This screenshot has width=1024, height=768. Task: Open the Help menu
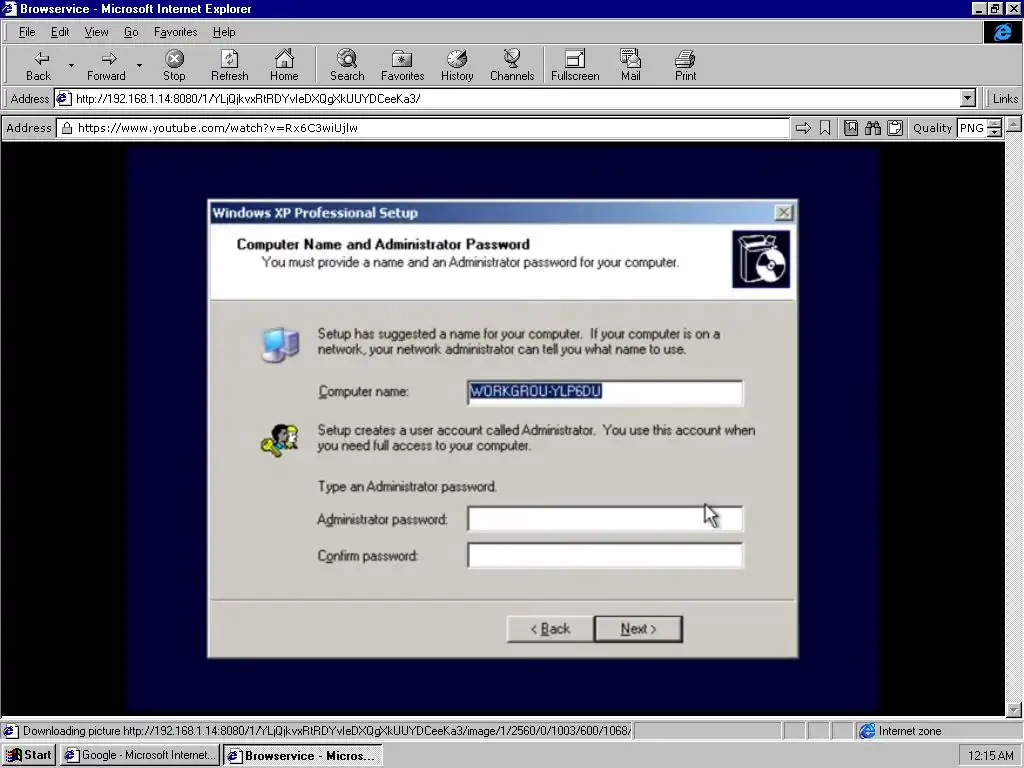tap(224, 32)
